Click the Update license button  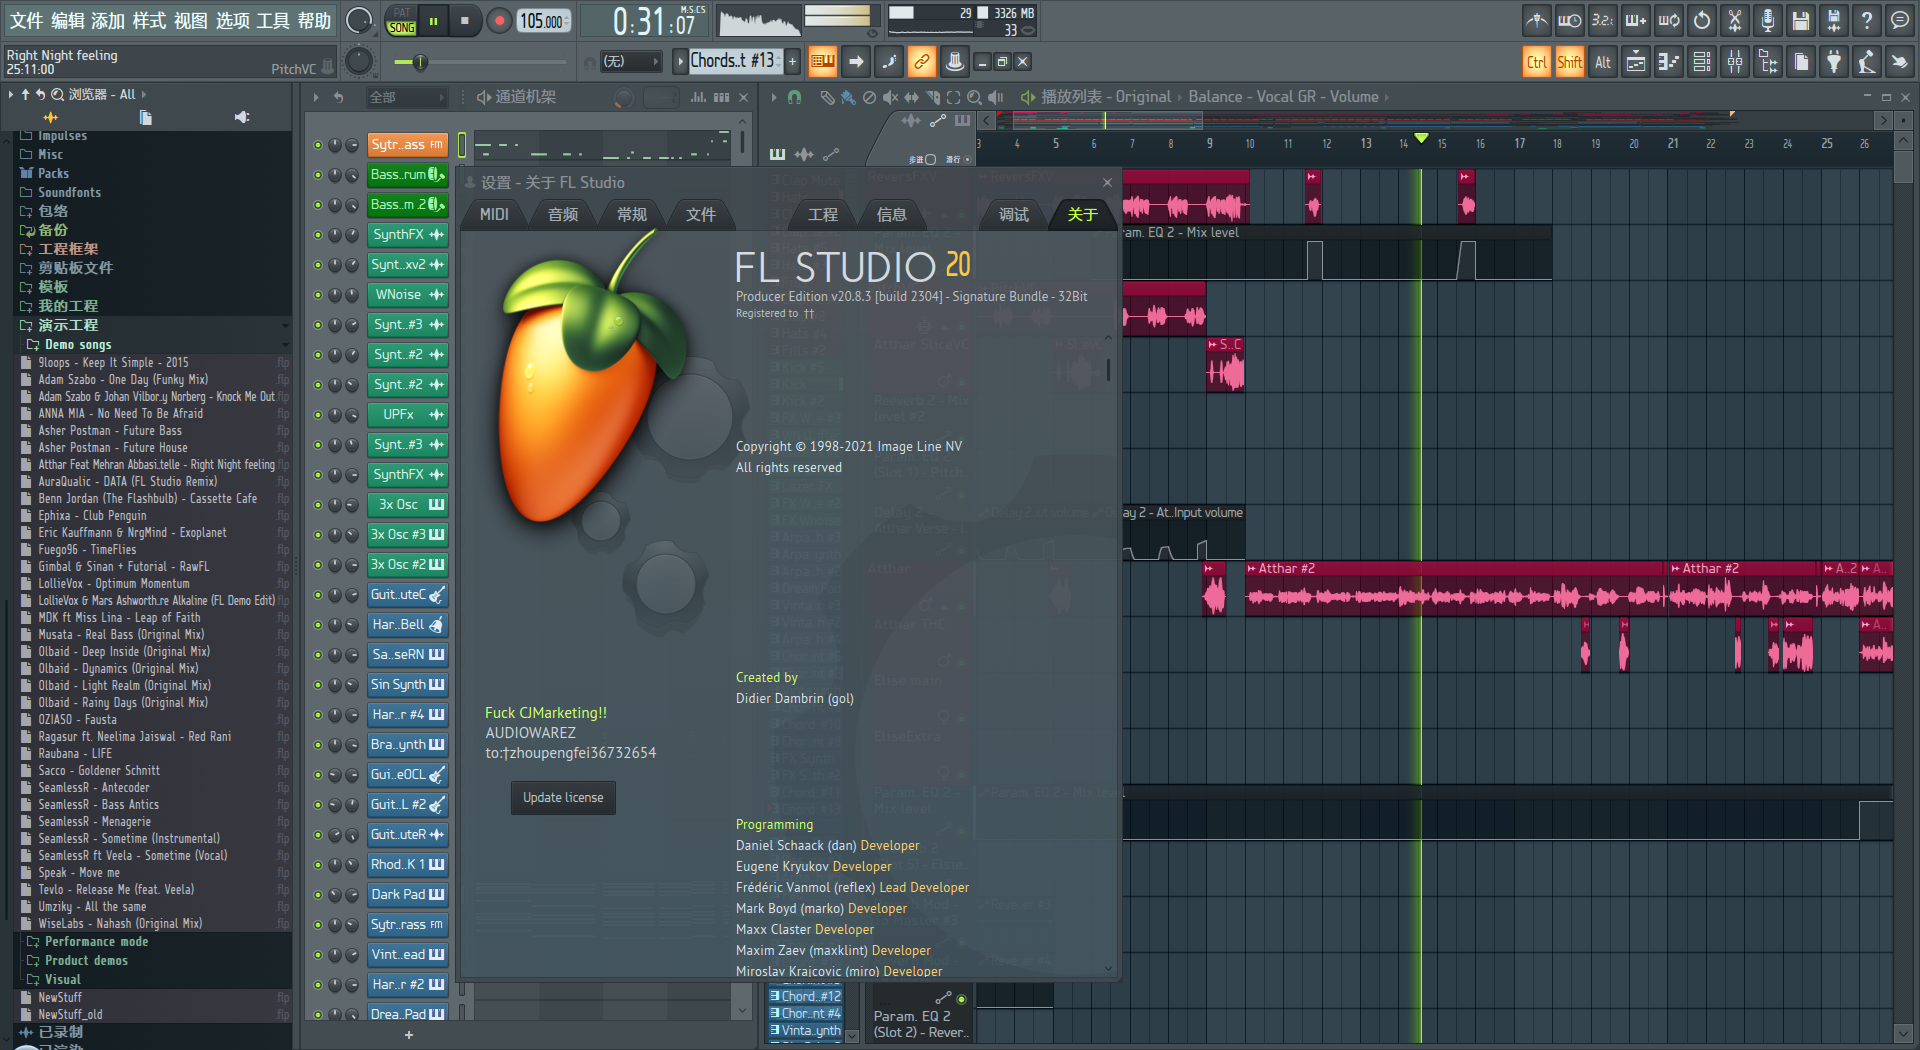tap(563, 798)
